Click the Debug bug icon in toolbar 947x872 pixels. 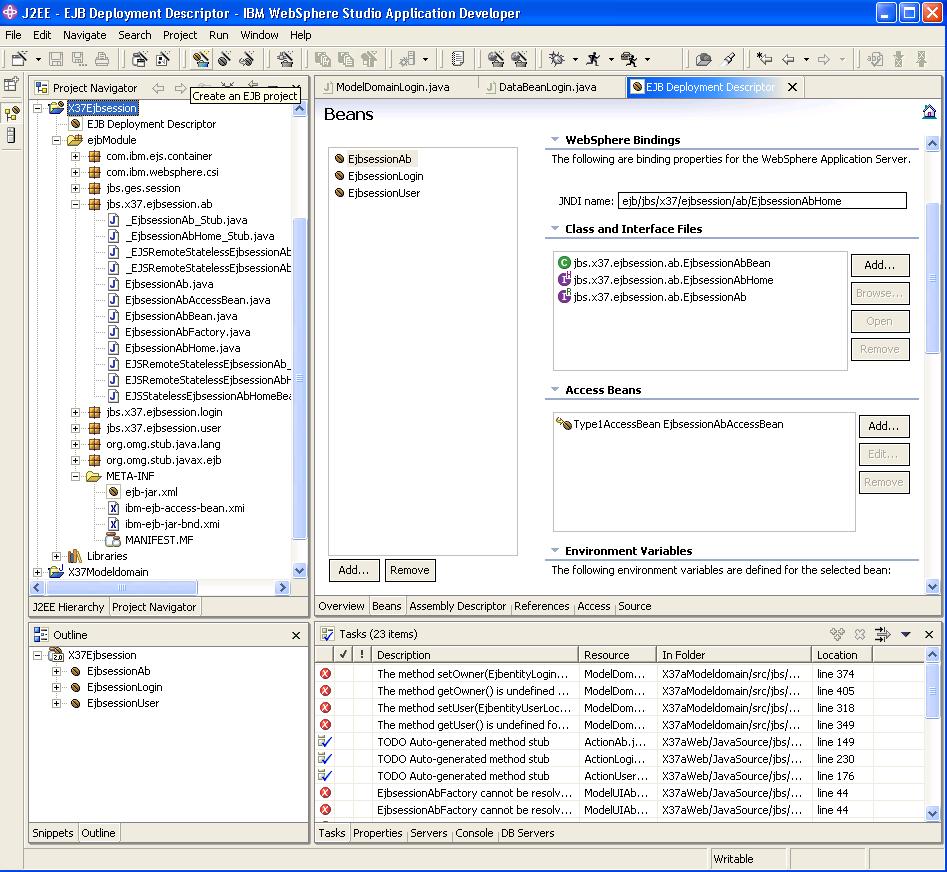coord(556,59)
